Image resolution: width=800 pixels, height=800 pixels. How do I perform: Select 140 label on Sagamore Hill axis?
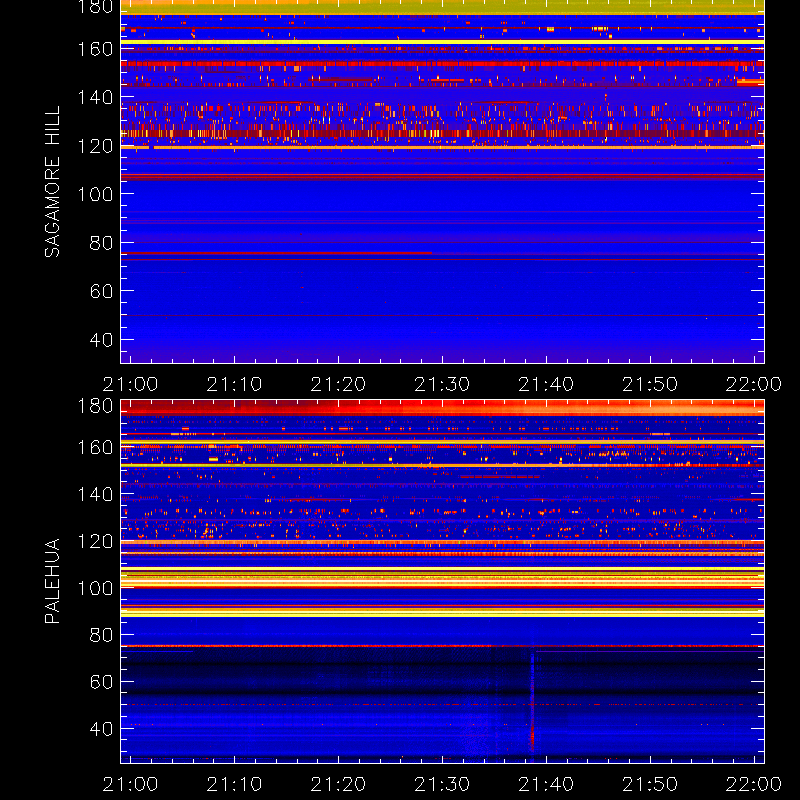(x=95, y=97)
